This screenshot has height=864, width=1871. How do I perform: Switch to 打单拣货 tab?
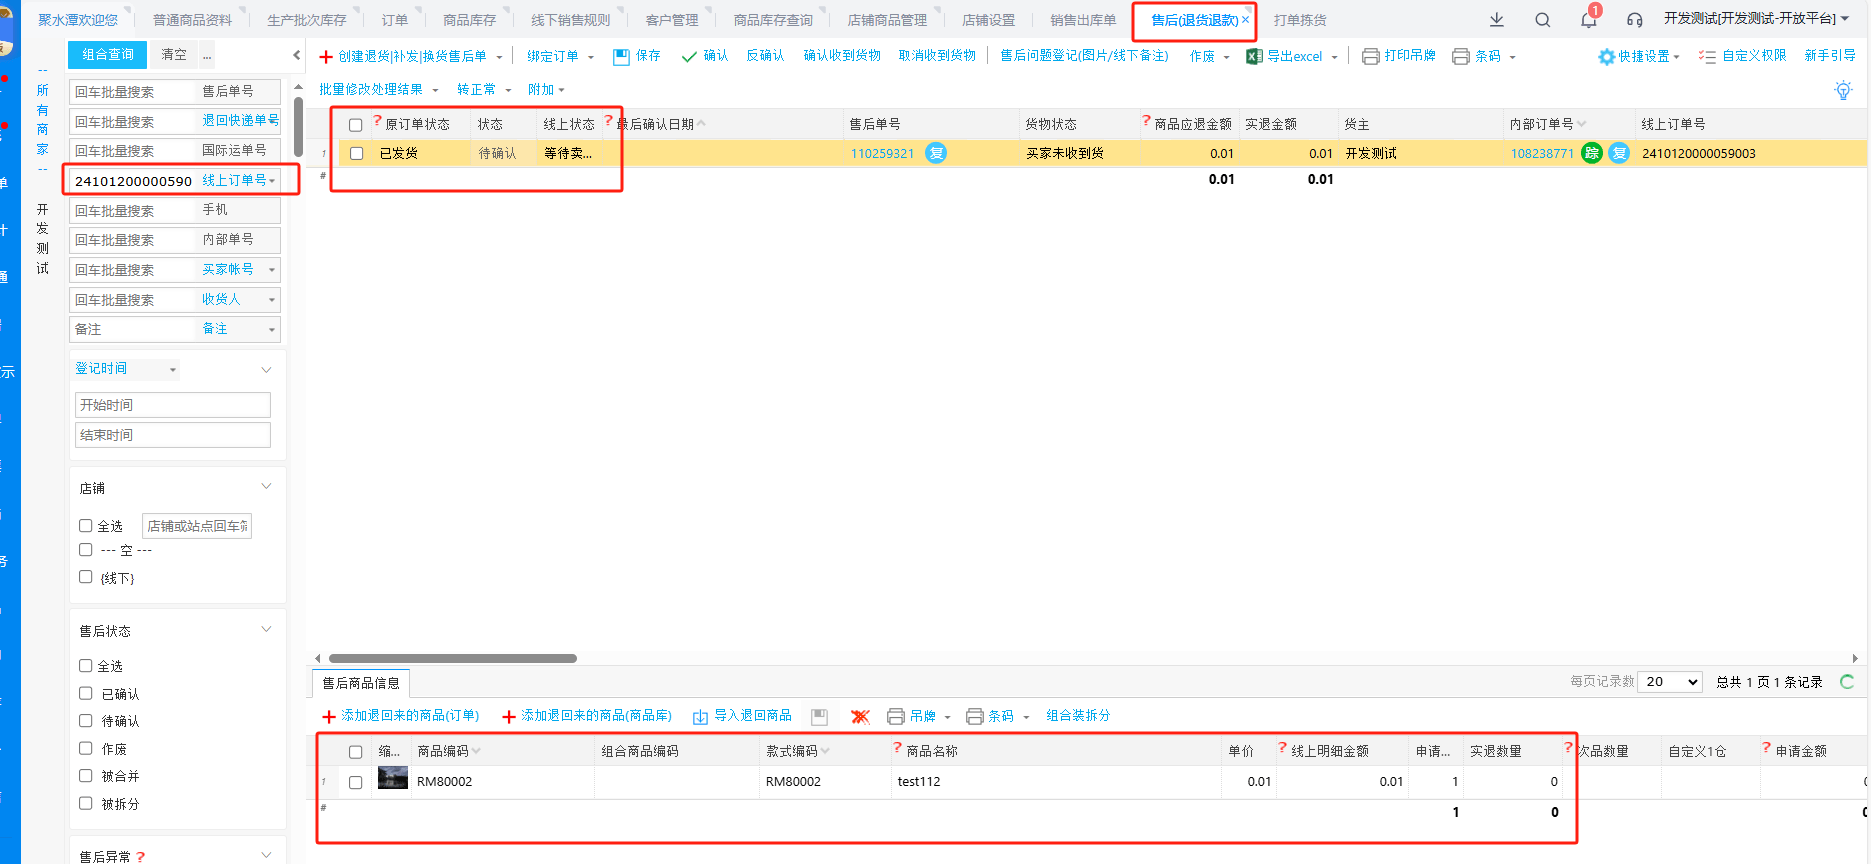coord(1300,20)
